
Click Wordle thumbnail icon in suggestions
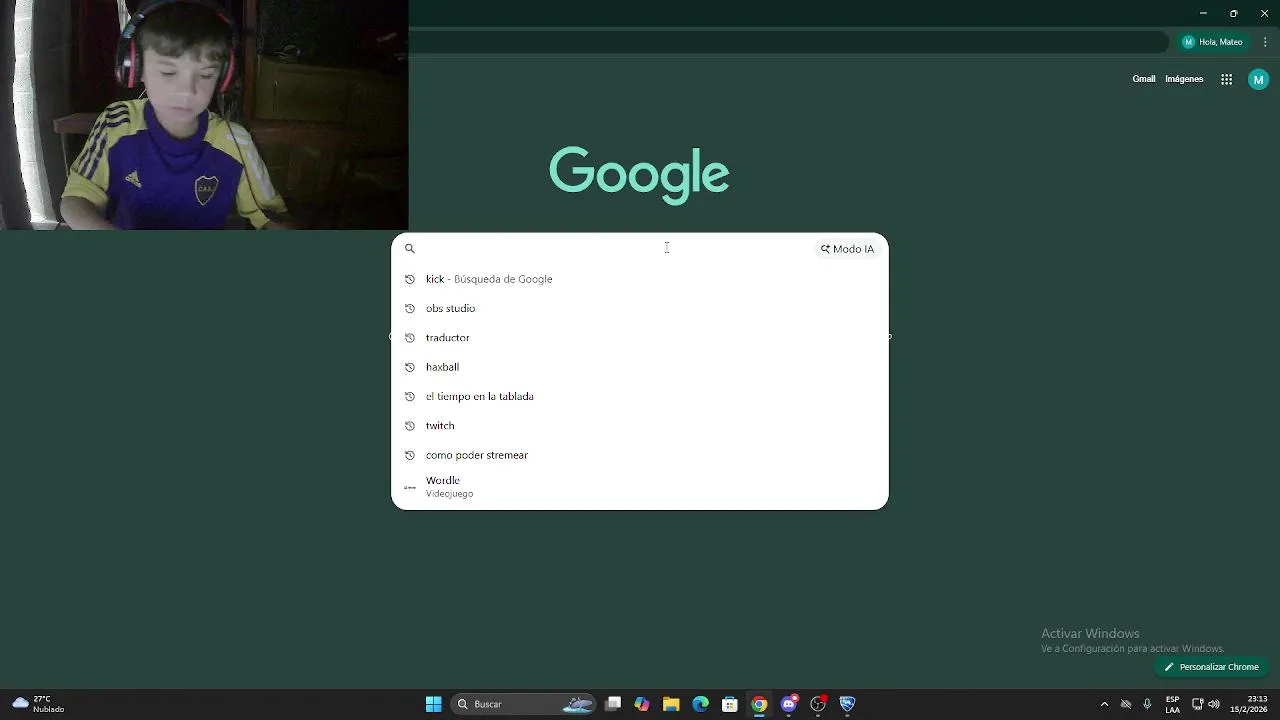pyautogui.click(x=409, y=487)
